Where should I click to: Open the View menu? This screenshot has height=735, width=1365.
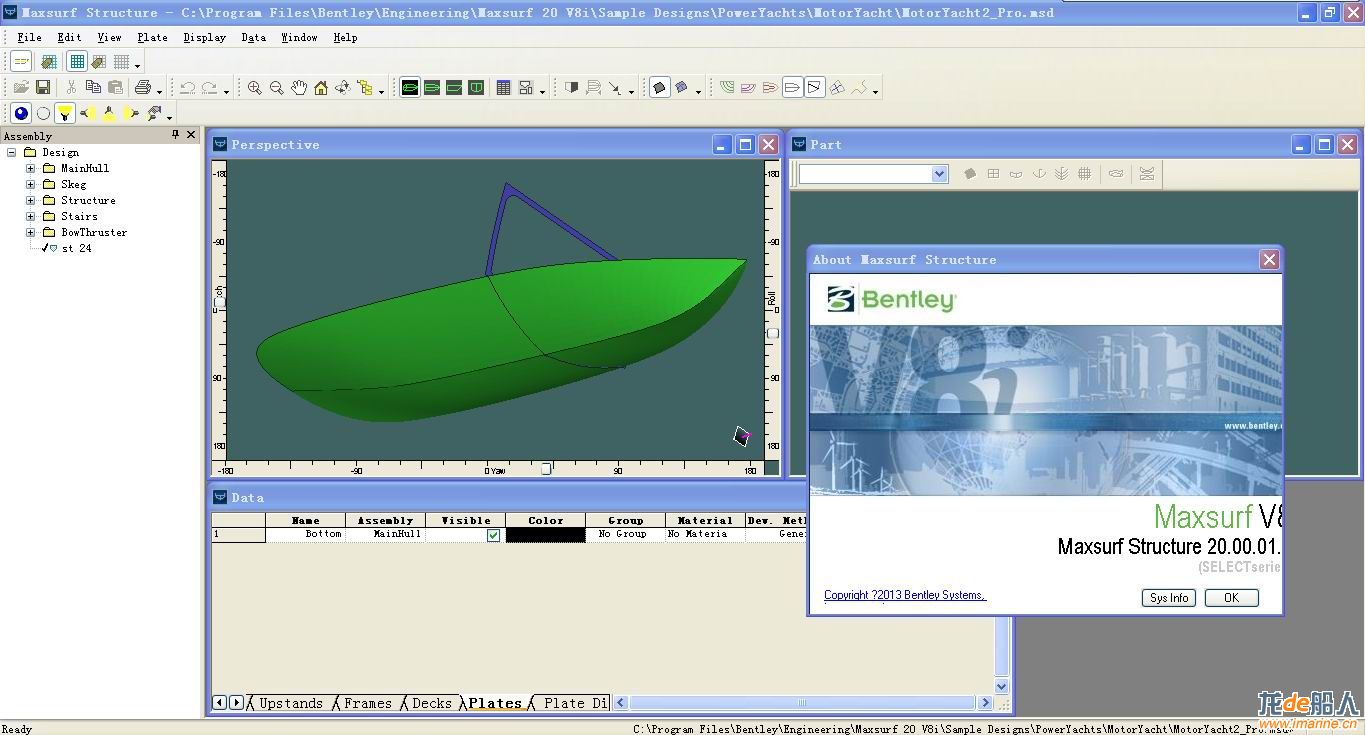[109, 37]
